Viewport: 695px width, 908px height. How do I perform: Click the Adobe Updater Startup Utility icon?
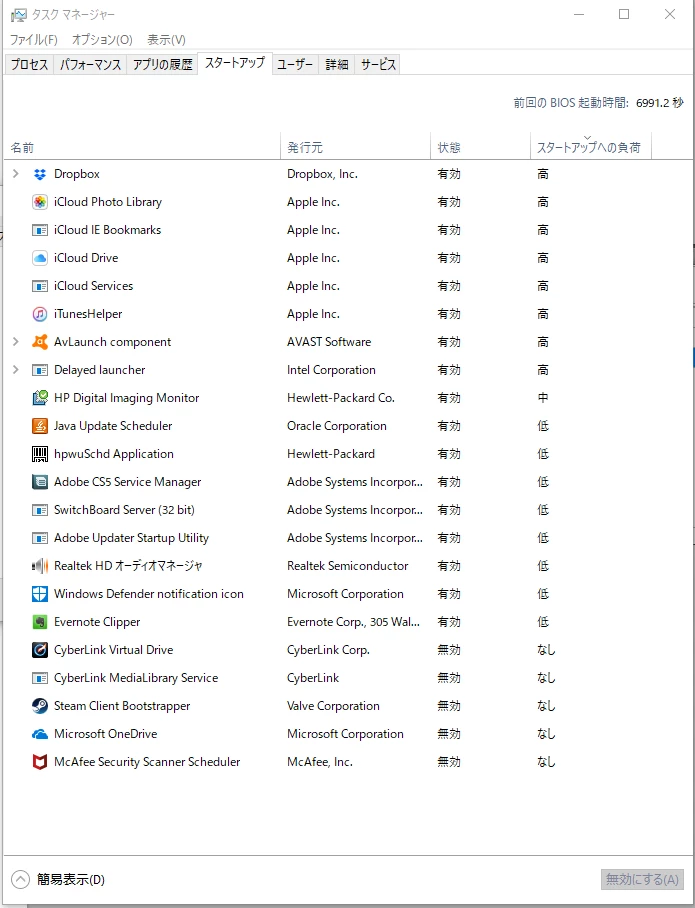tap(39, 538)
